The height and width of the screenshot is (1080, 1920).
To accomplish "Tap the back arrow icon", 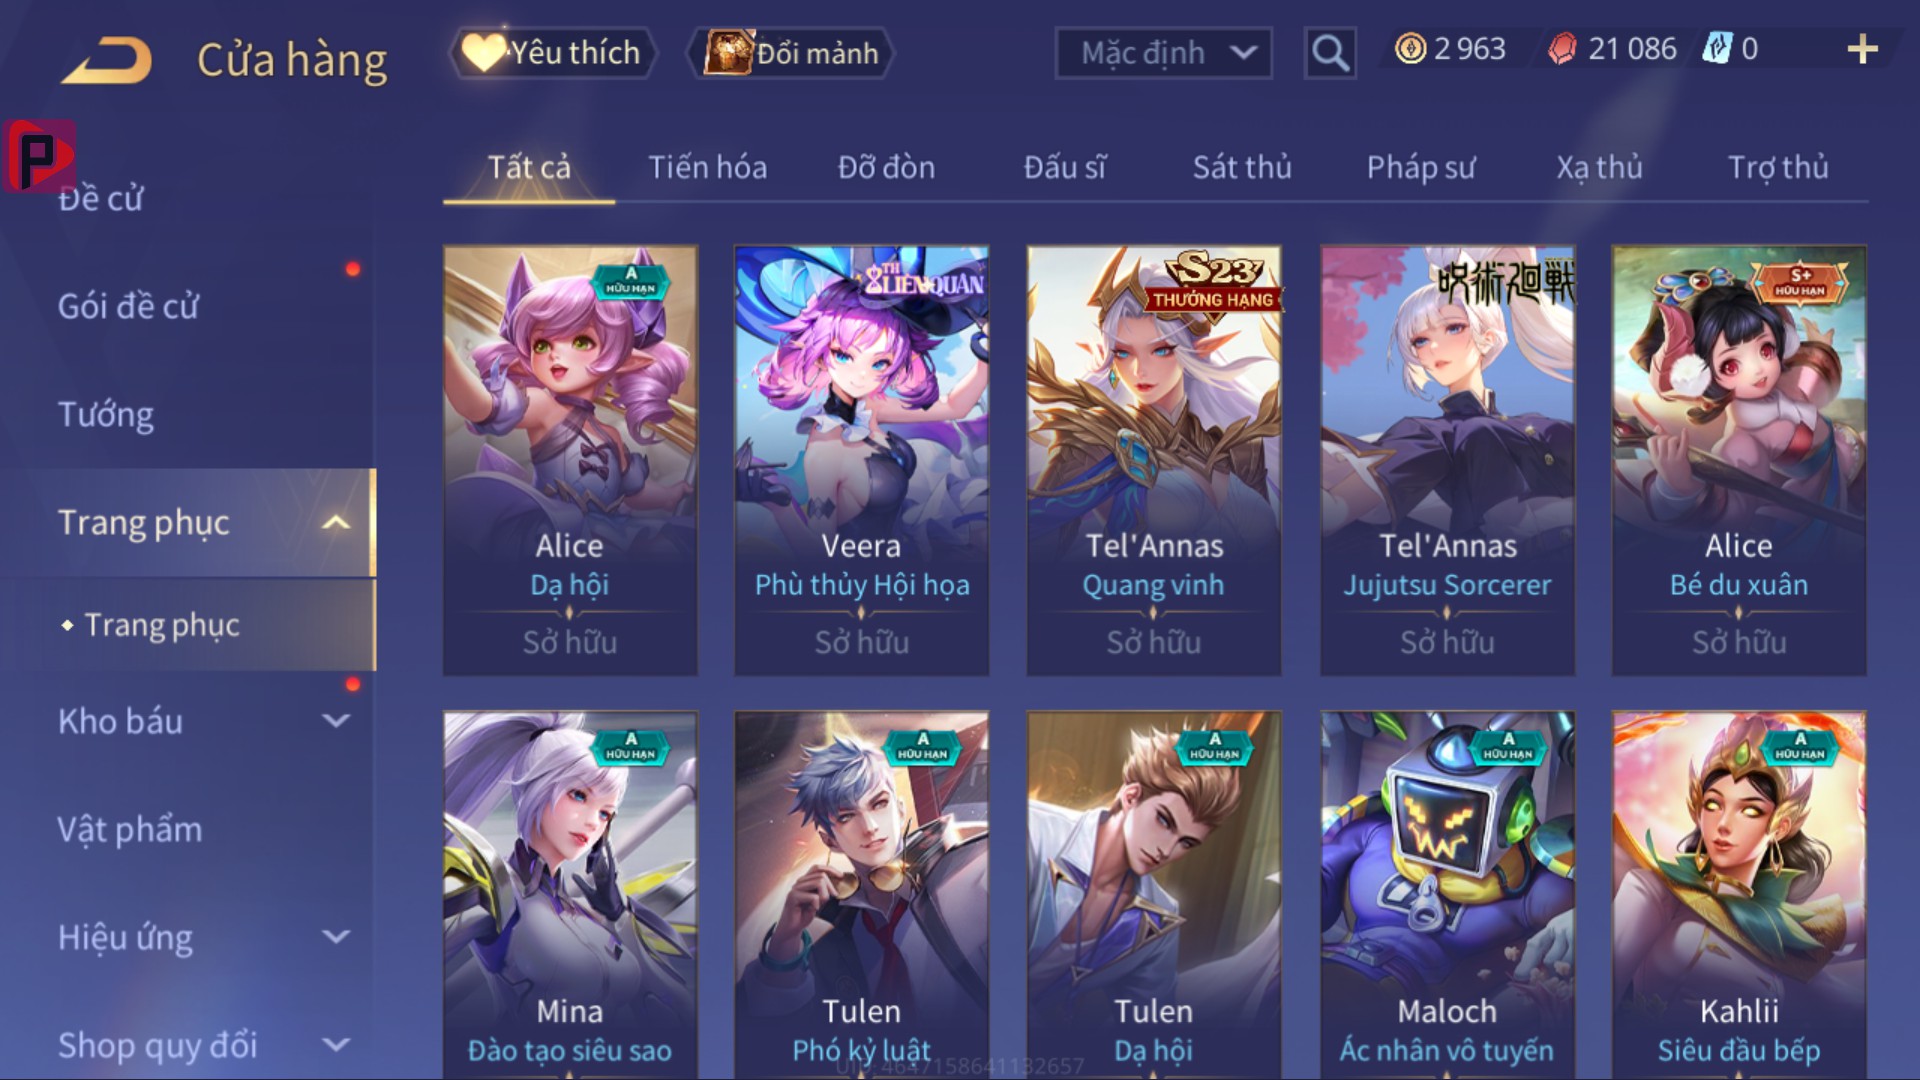I will [x=106, y=60].
